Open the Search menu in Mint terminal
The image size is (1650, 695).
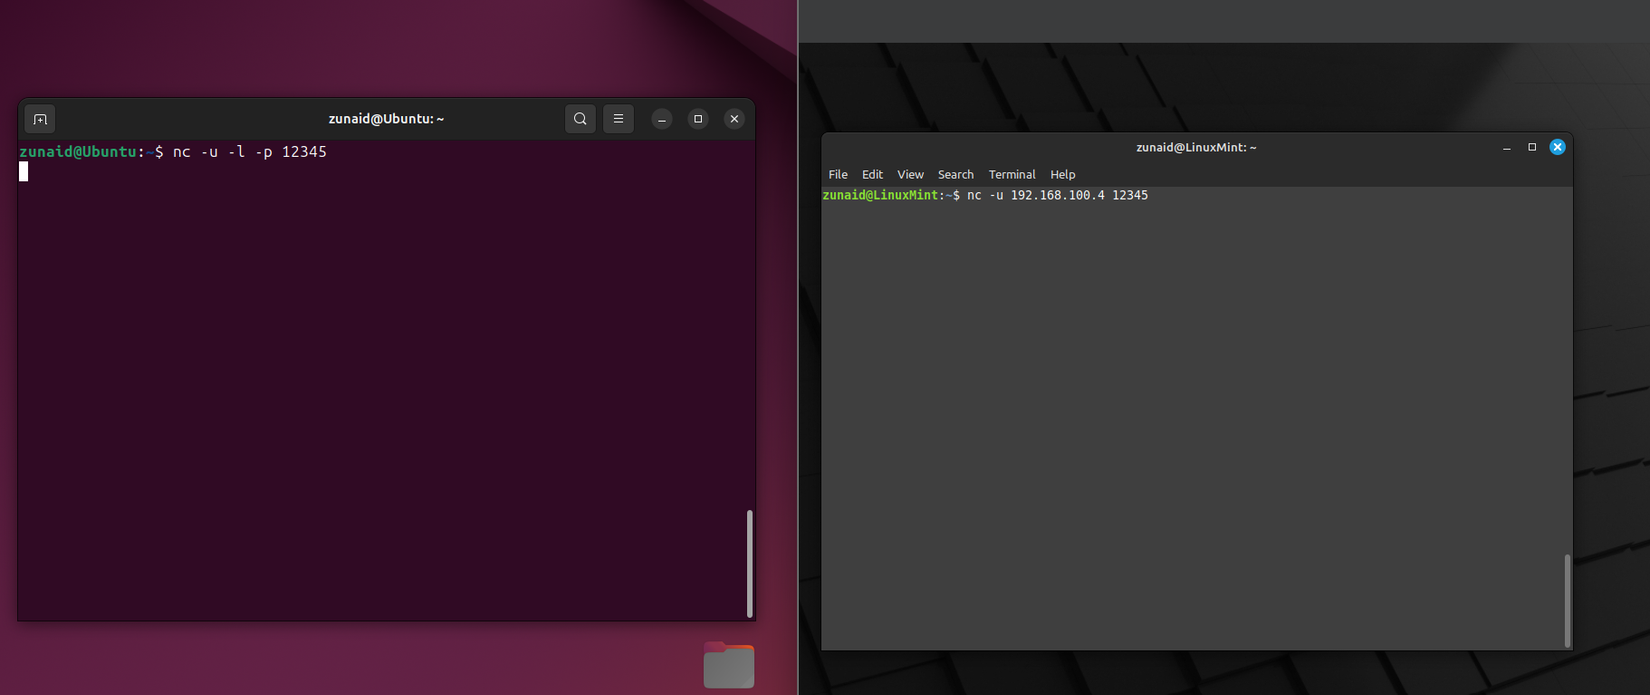point(955,175)
